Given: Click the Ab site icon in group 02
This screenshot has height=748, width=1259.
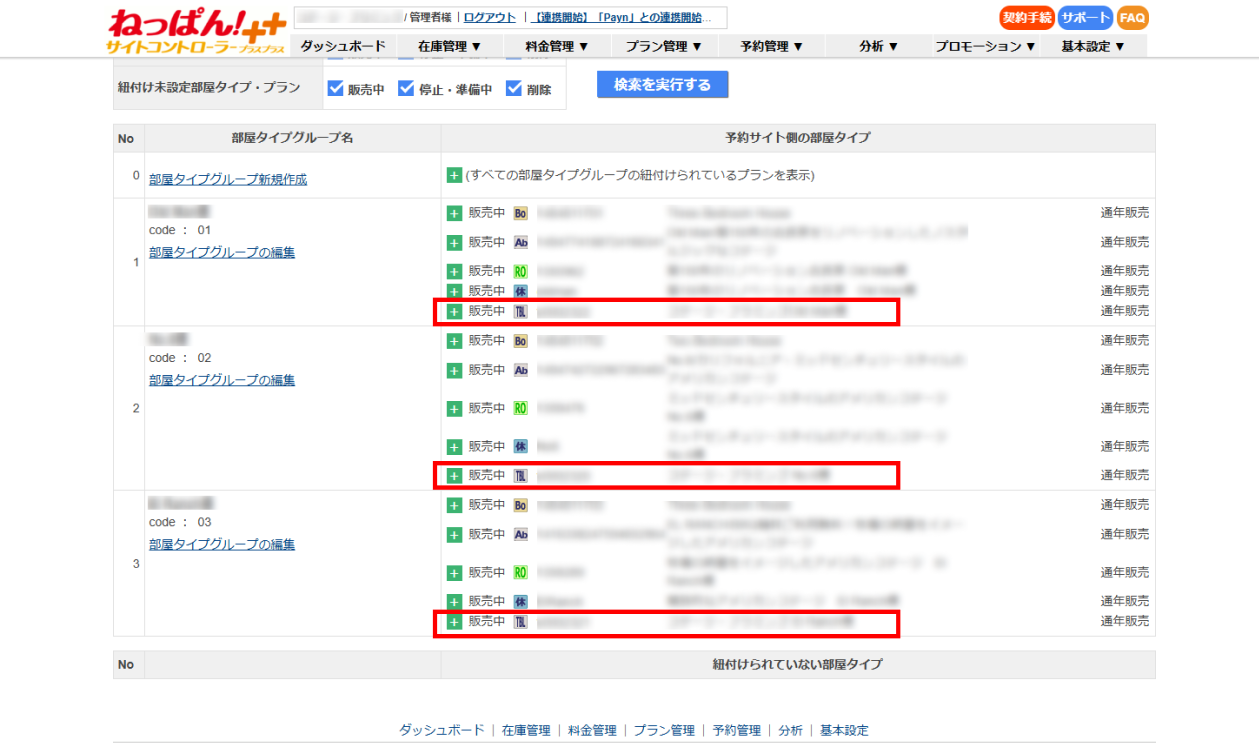Looking at the screenshot, I should [x=520, y=370].
